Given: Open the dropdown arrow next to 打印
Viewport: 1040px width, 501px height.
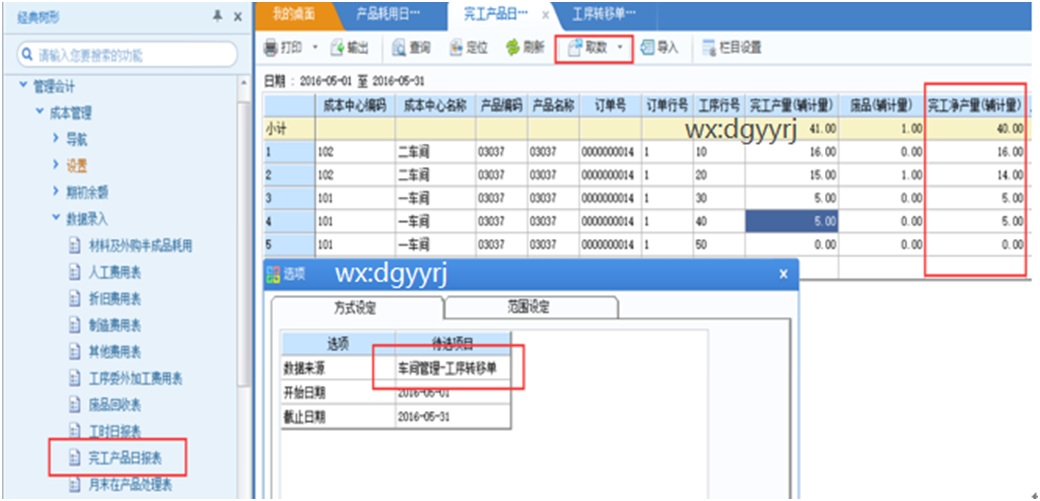Looking at the screenshot, I should 315,48.
